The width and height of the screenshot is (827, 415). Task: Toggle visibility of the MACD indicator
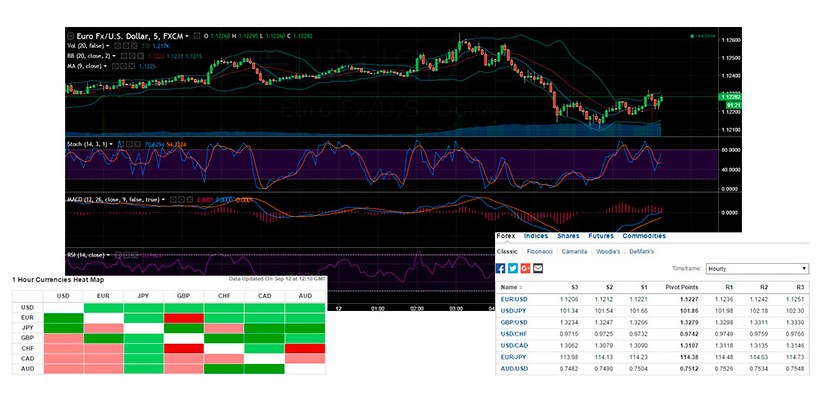pos(173,199)
